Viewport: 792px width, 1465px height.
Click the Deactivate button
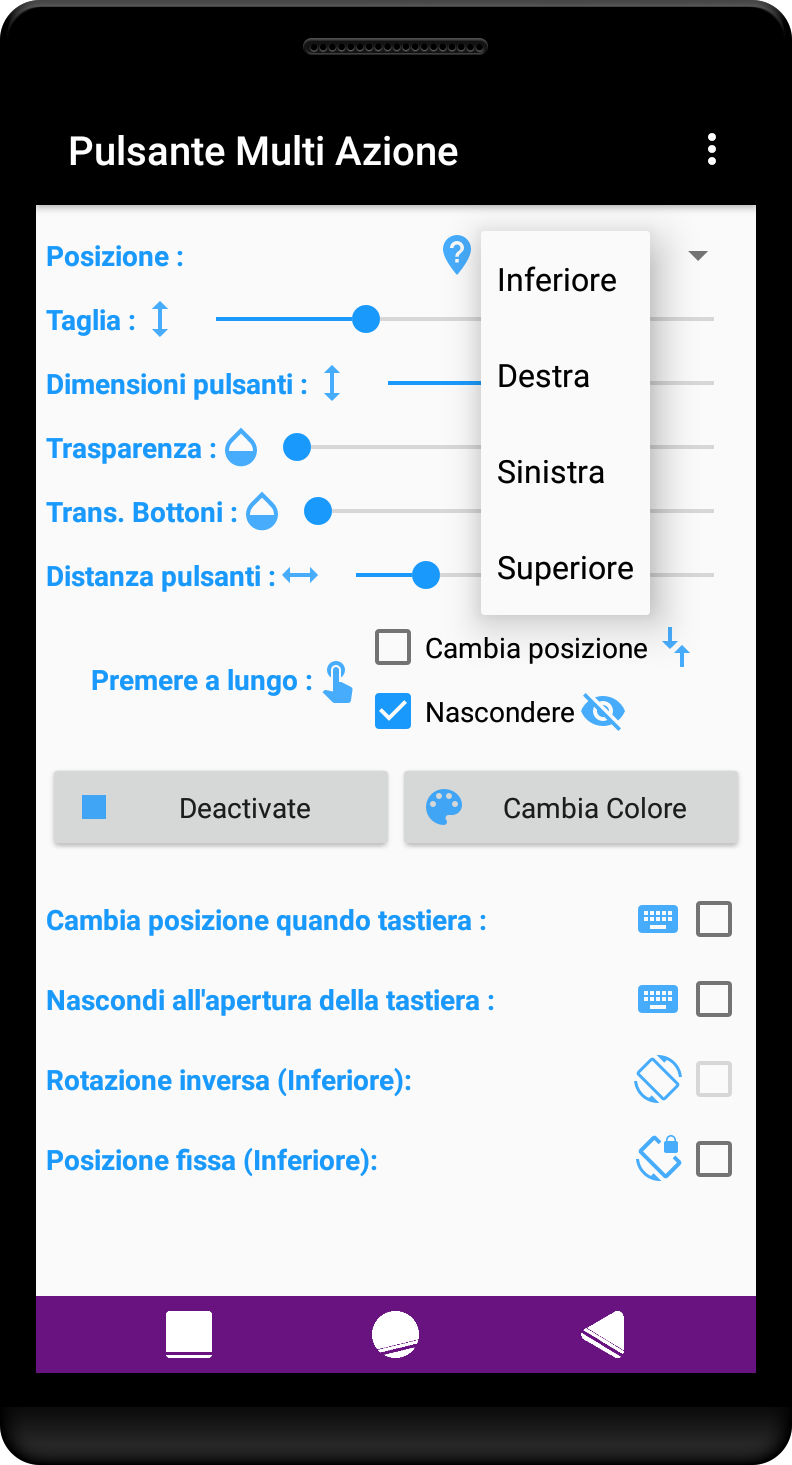point(221,808)
